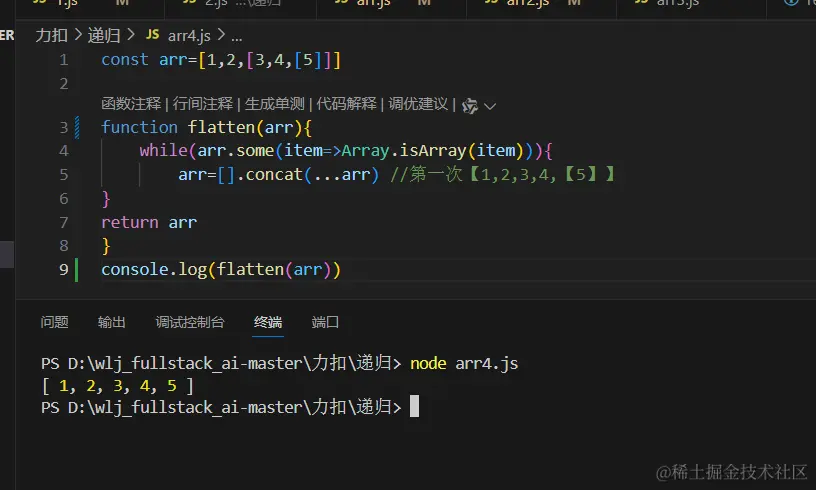The height and width of the screenshot is (490, 816).
Task: Open the breadcrumb ellipsis symbol segment
Action: 237,37
